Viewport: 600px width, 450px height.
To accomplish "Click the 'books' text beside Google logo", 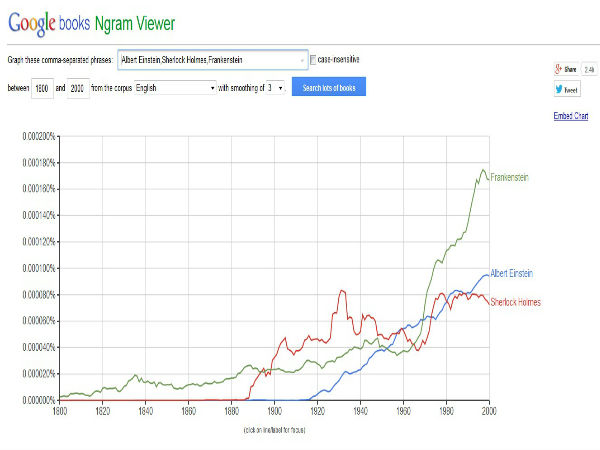I will click(82, 20).
